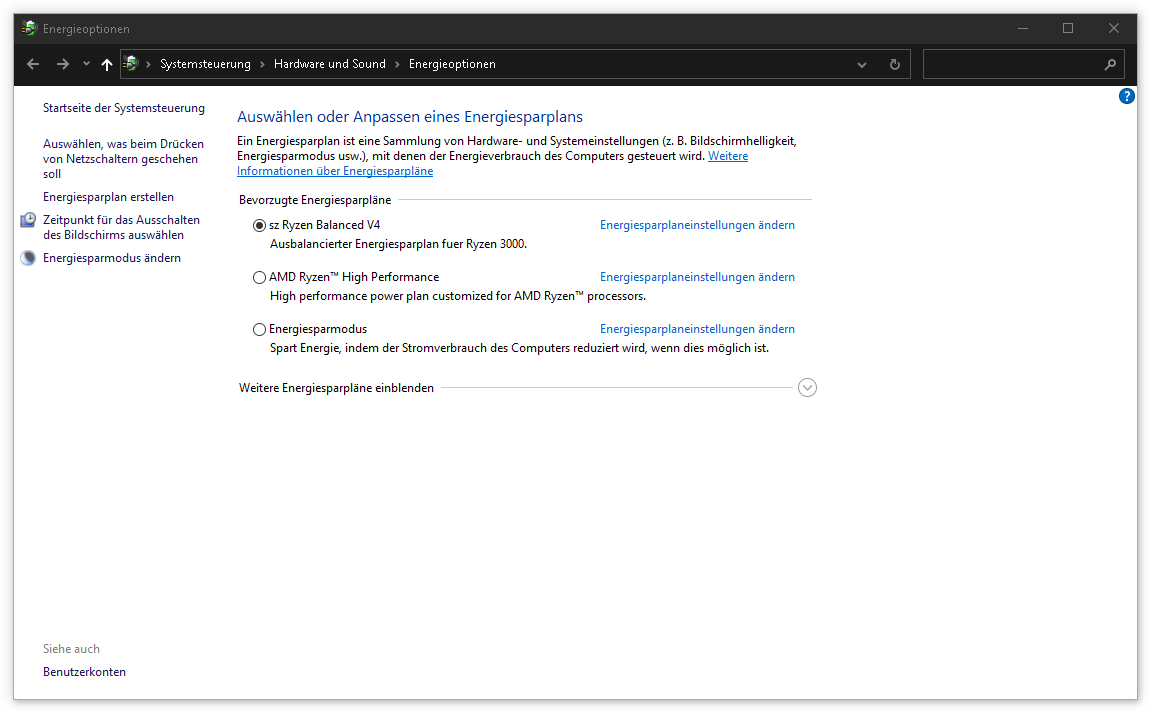
Task: Click the search magnifier icon
Action: coord(1110,65)
